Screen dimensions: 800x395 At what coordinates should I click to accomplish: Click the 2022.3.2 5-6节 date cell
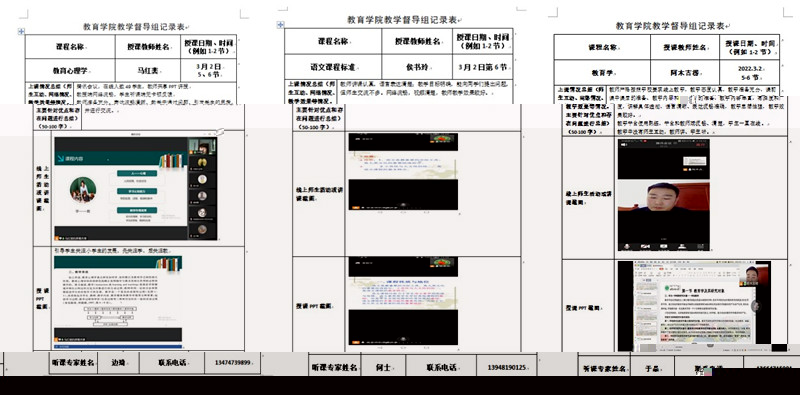tap(749, 72)
